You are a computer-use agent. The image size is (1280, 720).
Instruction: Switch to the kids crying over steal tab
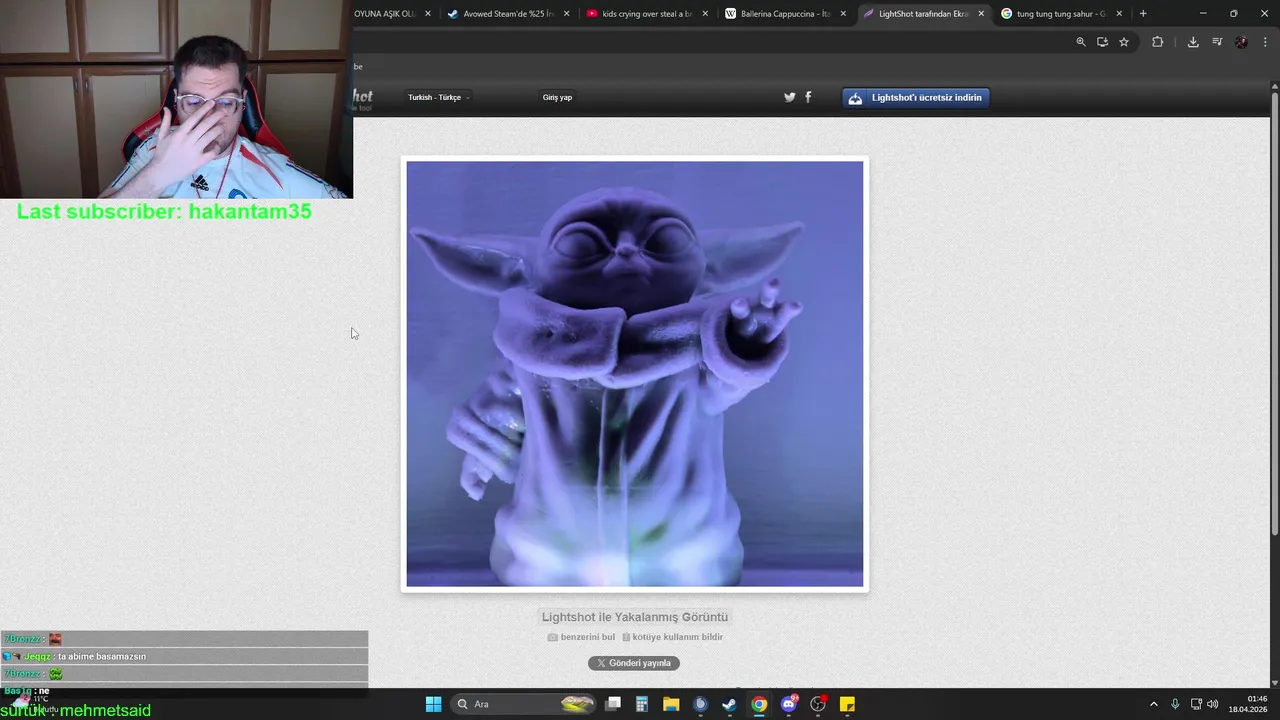coord(647,14)
